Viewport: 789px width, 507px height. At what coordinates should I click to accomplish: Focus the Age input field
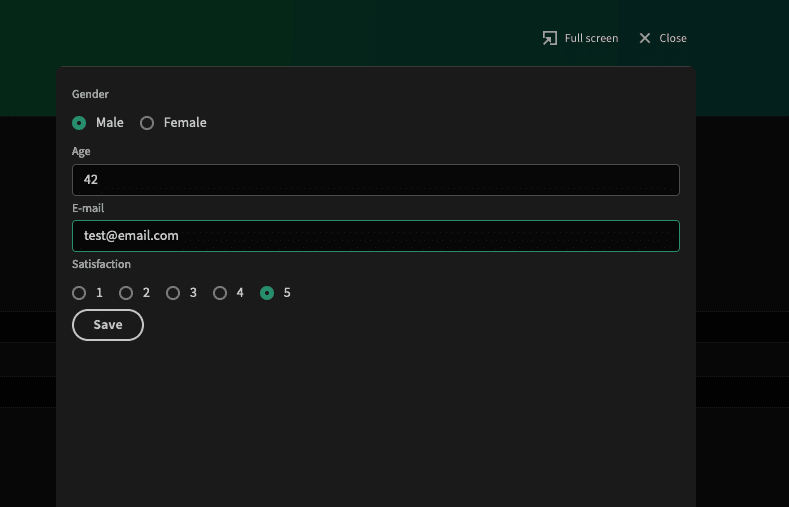[x=376, y=180]
